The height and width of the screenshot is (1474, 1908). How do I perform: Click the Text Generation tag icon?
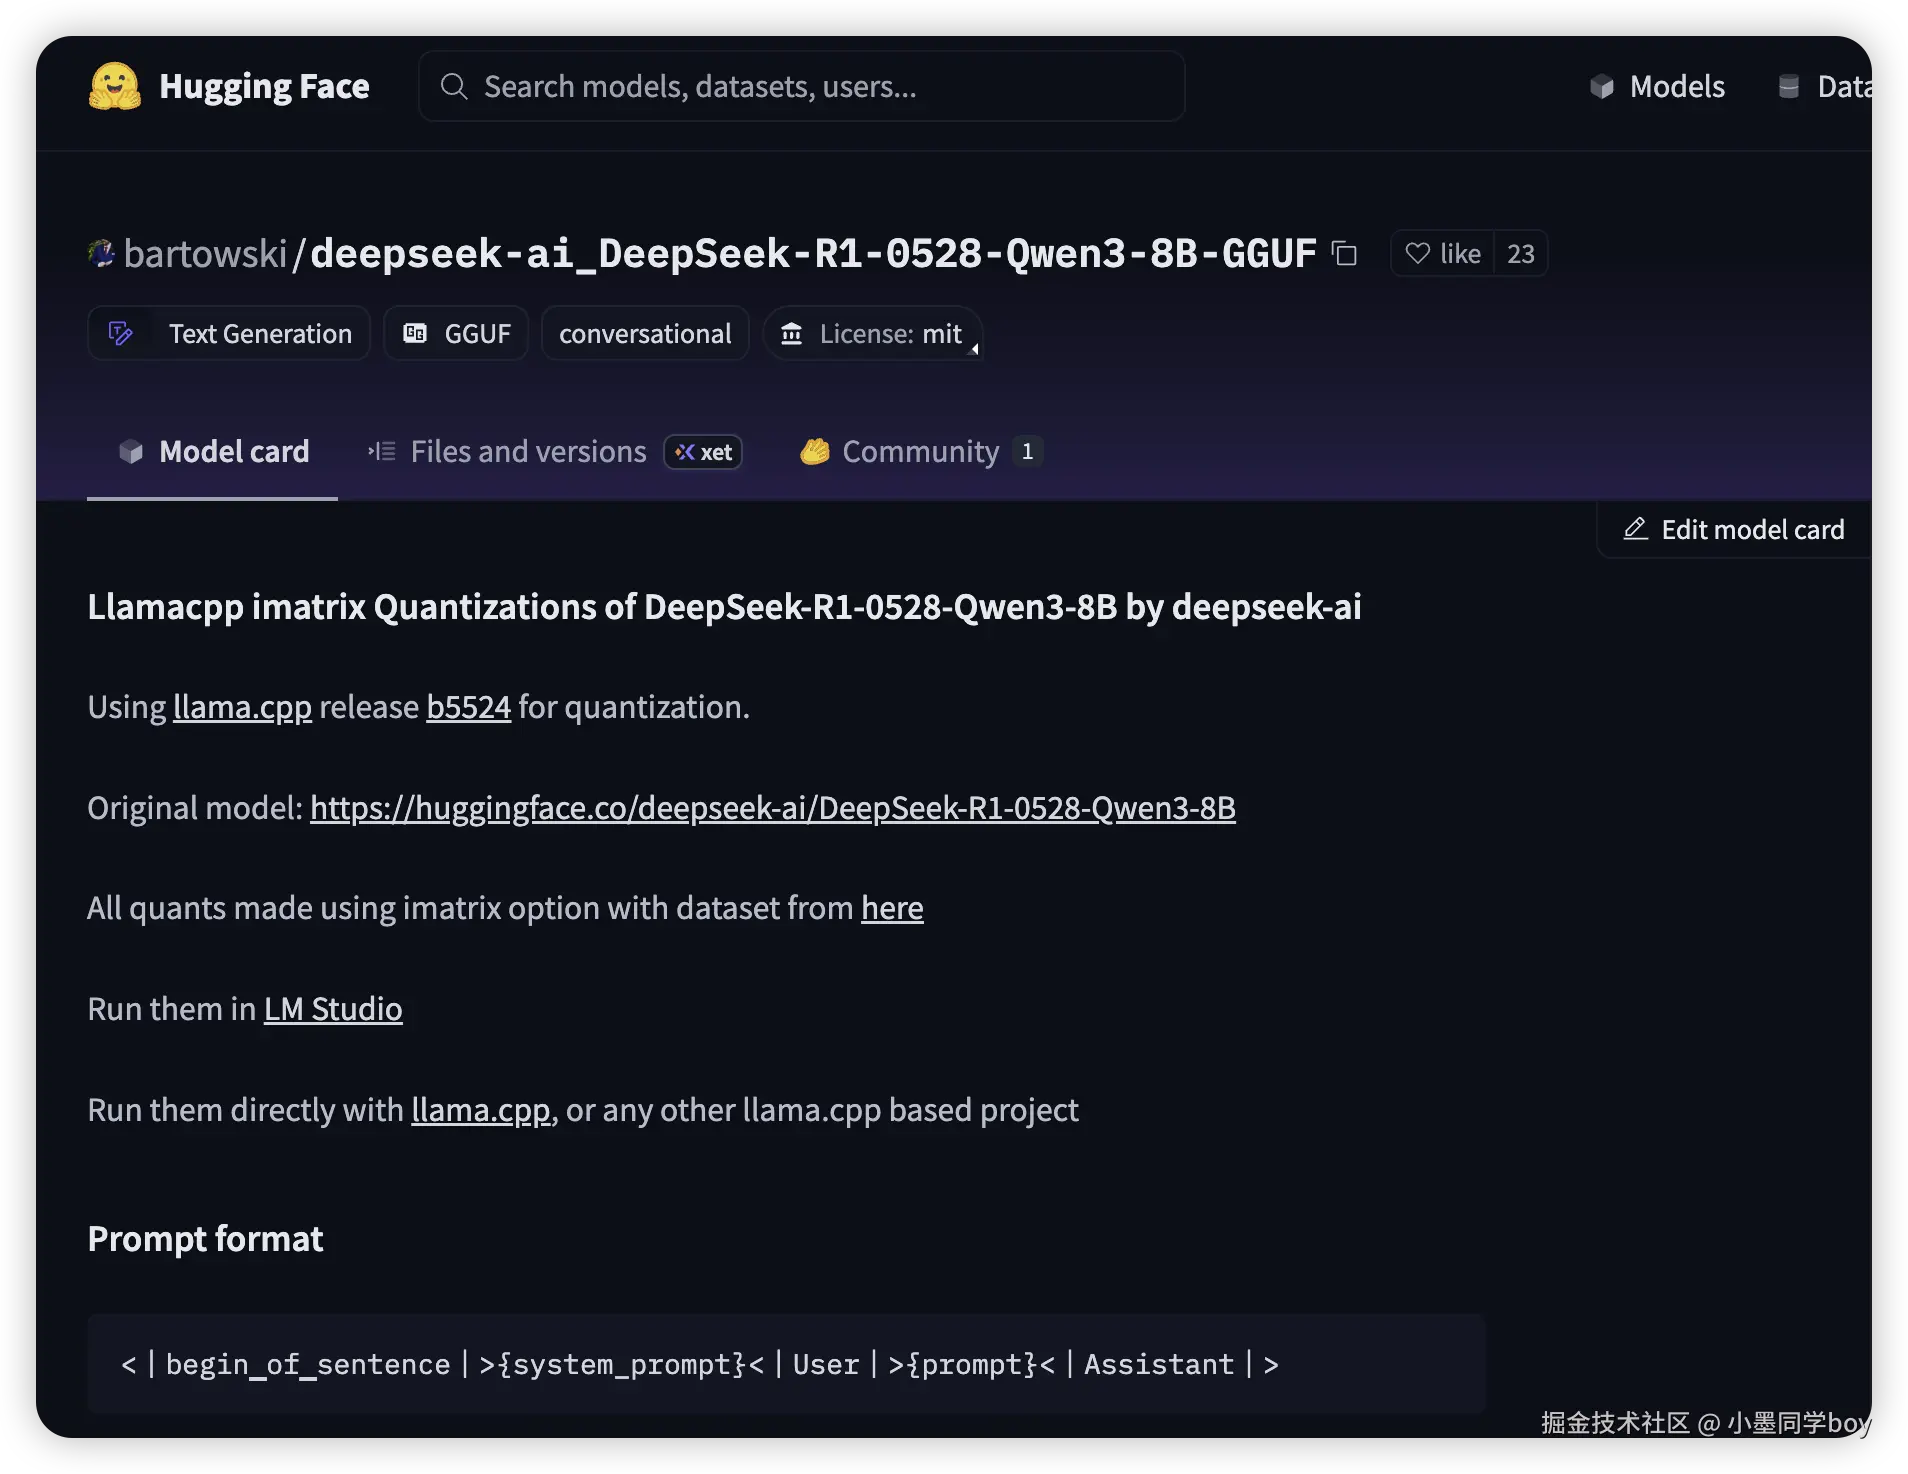[121, 334]
